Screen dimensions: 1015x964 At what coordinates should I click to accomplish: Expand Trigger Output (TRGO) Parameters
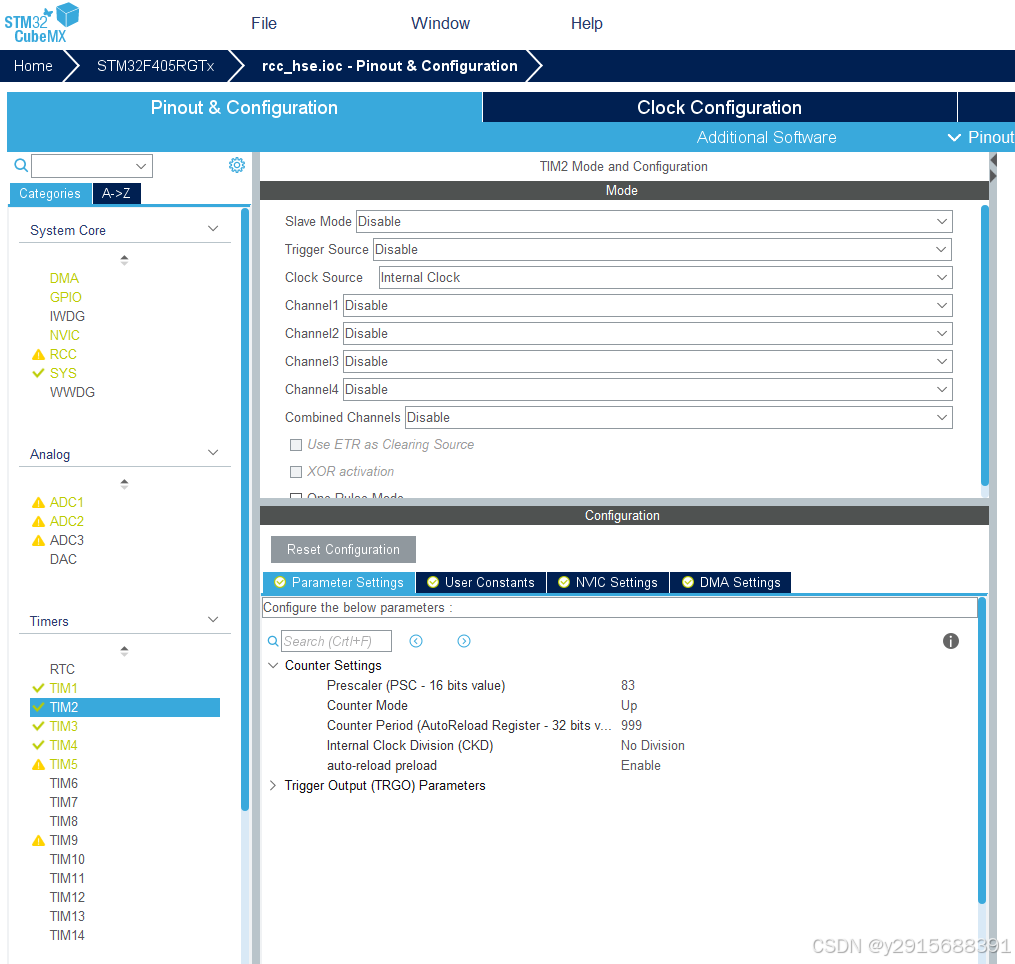coord(273,785)
